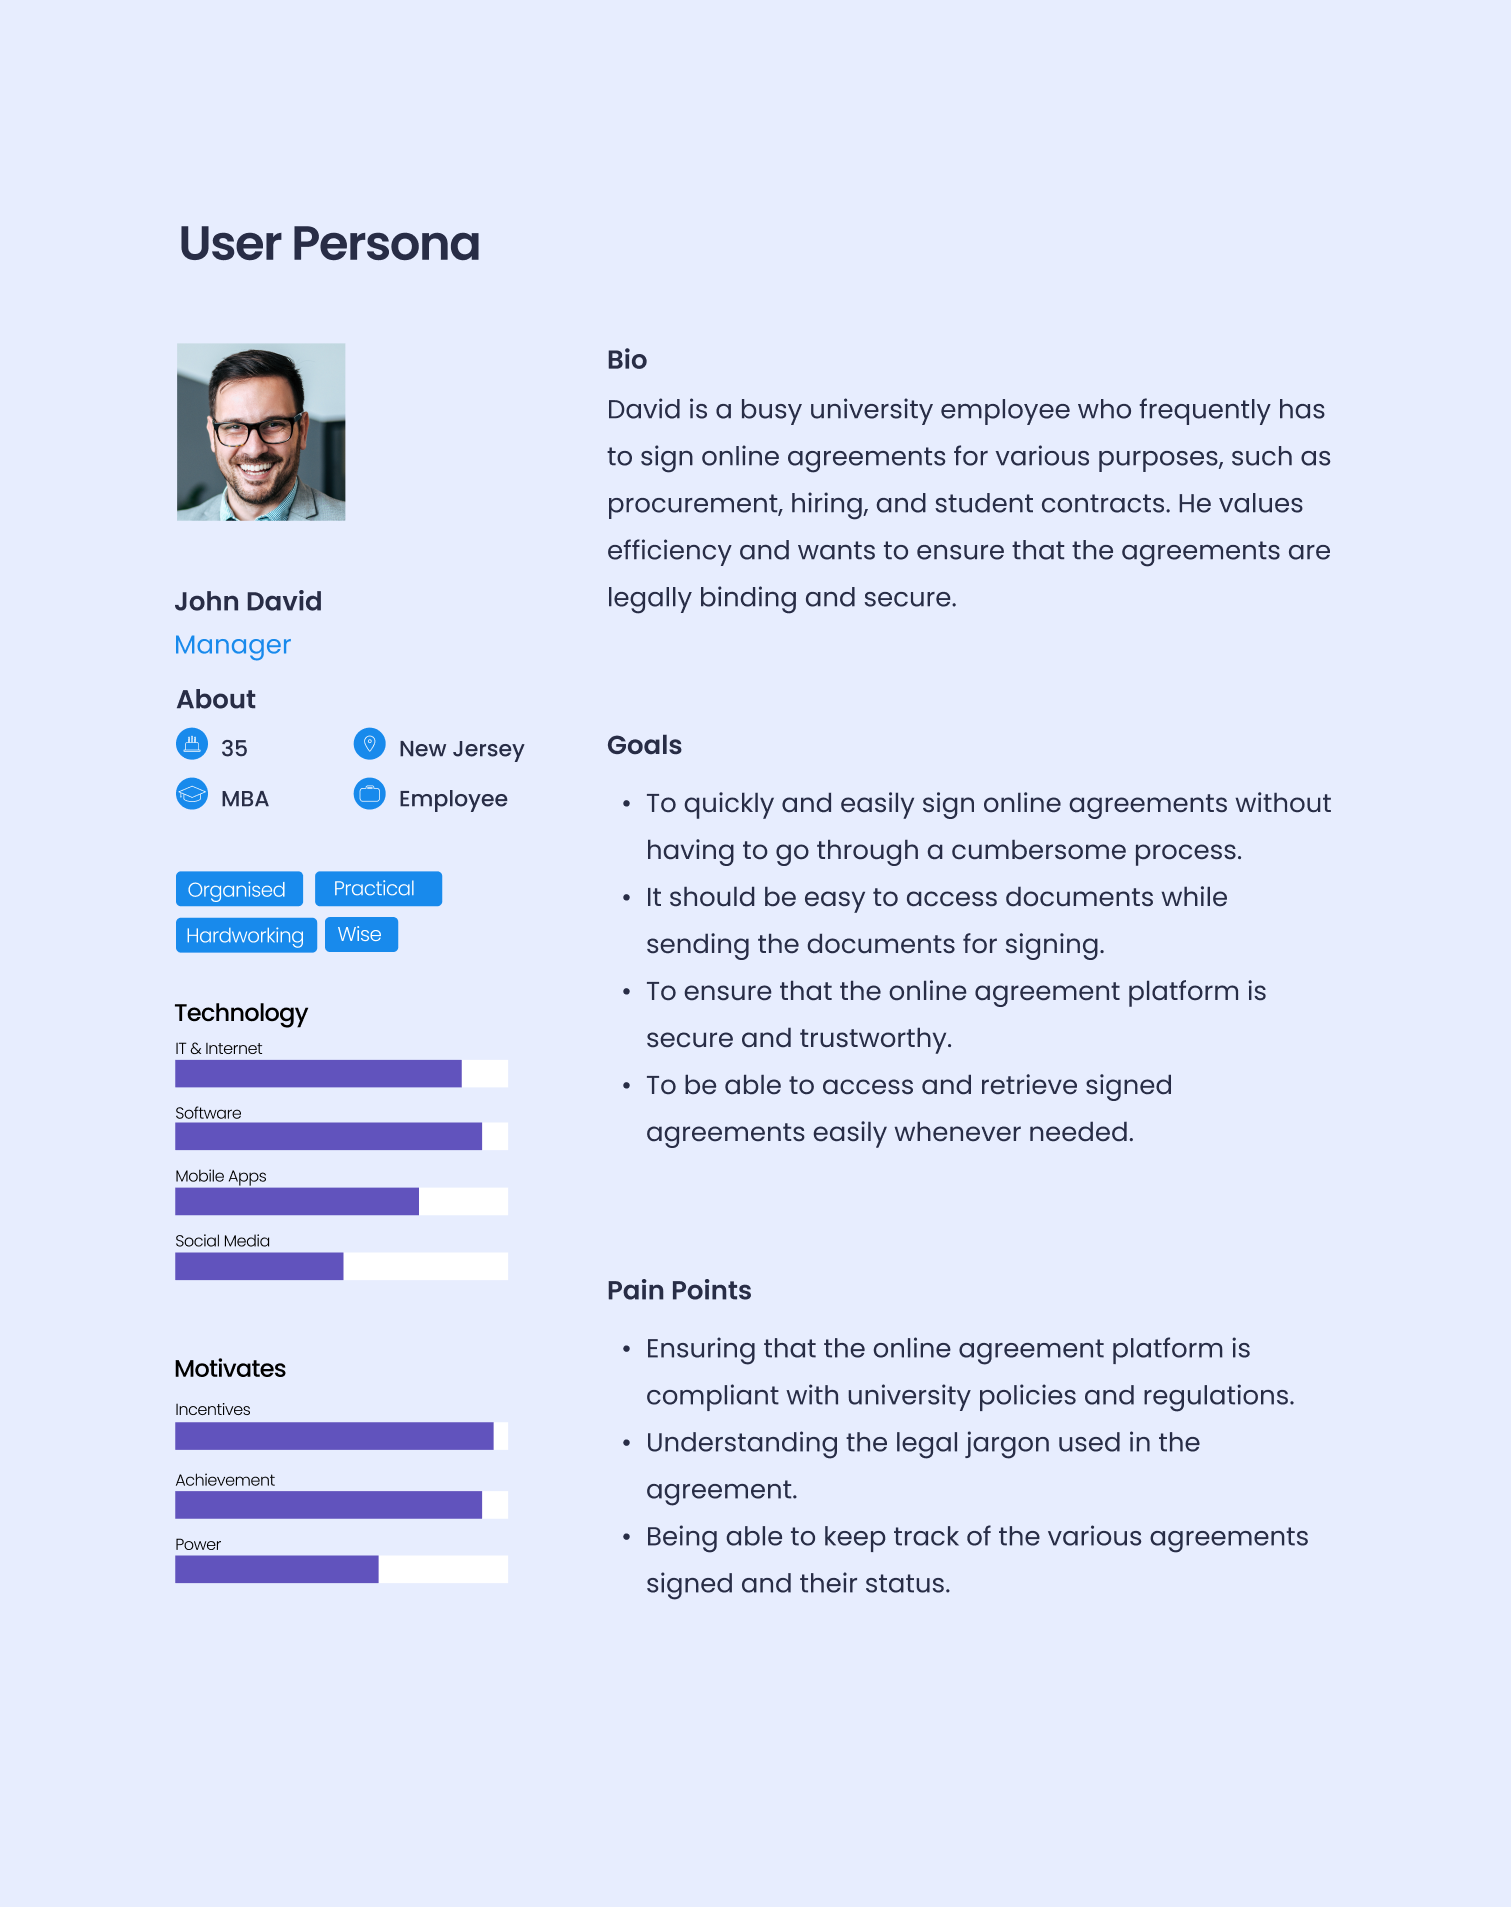
Task: Click the IT & Internet skill bar
Action: tap(341, 1074)
